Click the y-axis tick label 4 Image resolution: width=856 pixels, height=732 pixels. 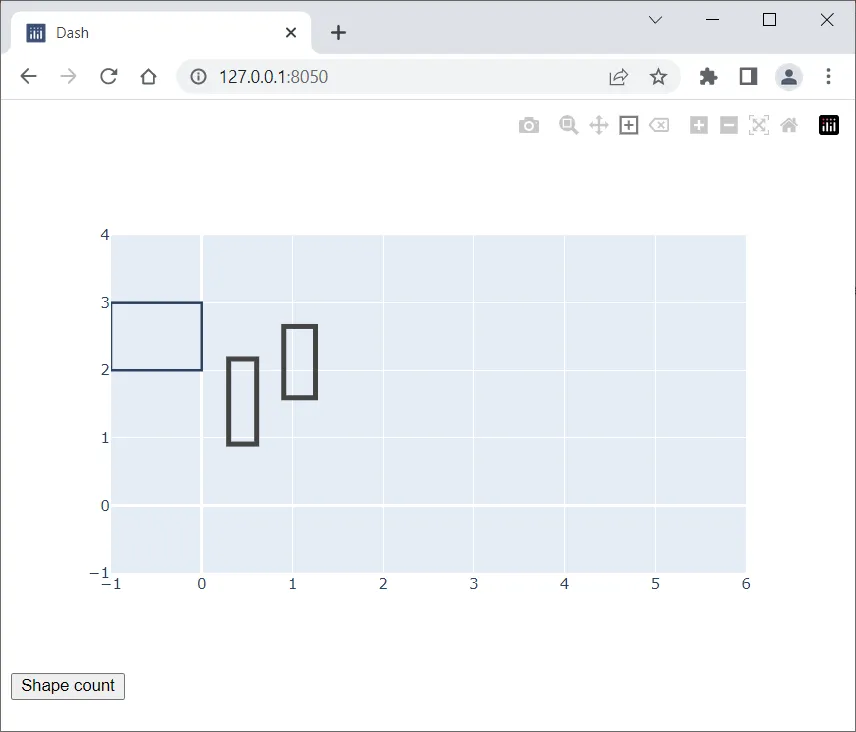coord(105,235)
